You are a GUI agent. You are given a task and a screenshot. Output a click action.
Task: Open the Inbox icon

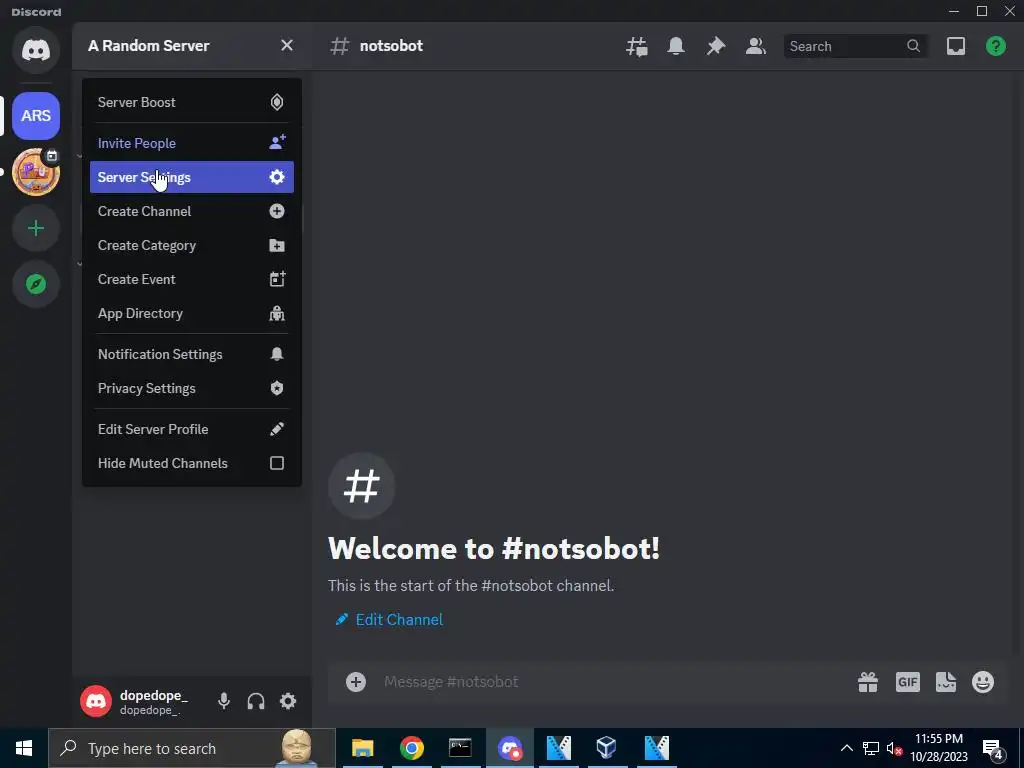coord(956,46)
